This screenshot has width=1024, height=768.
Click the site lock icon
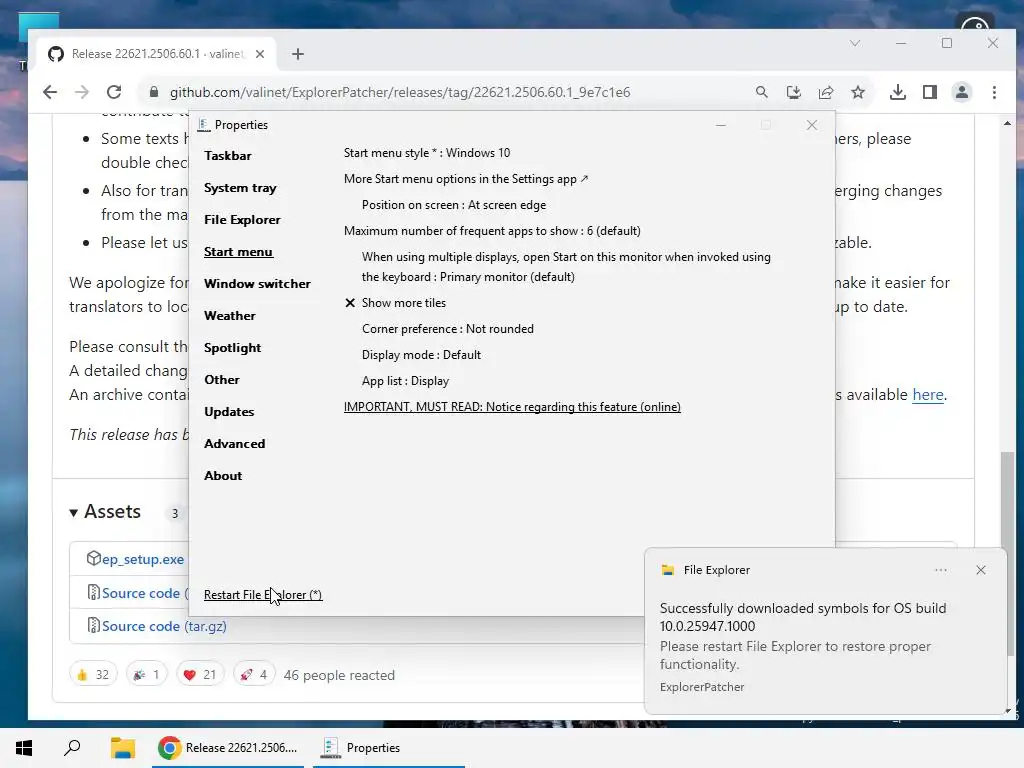pyautogui.click(x=154, y=92)
